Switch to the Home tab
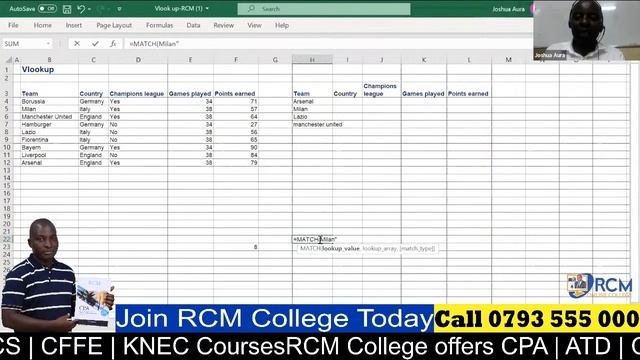Screen dimensions: 640x360 tap(42, 25)
